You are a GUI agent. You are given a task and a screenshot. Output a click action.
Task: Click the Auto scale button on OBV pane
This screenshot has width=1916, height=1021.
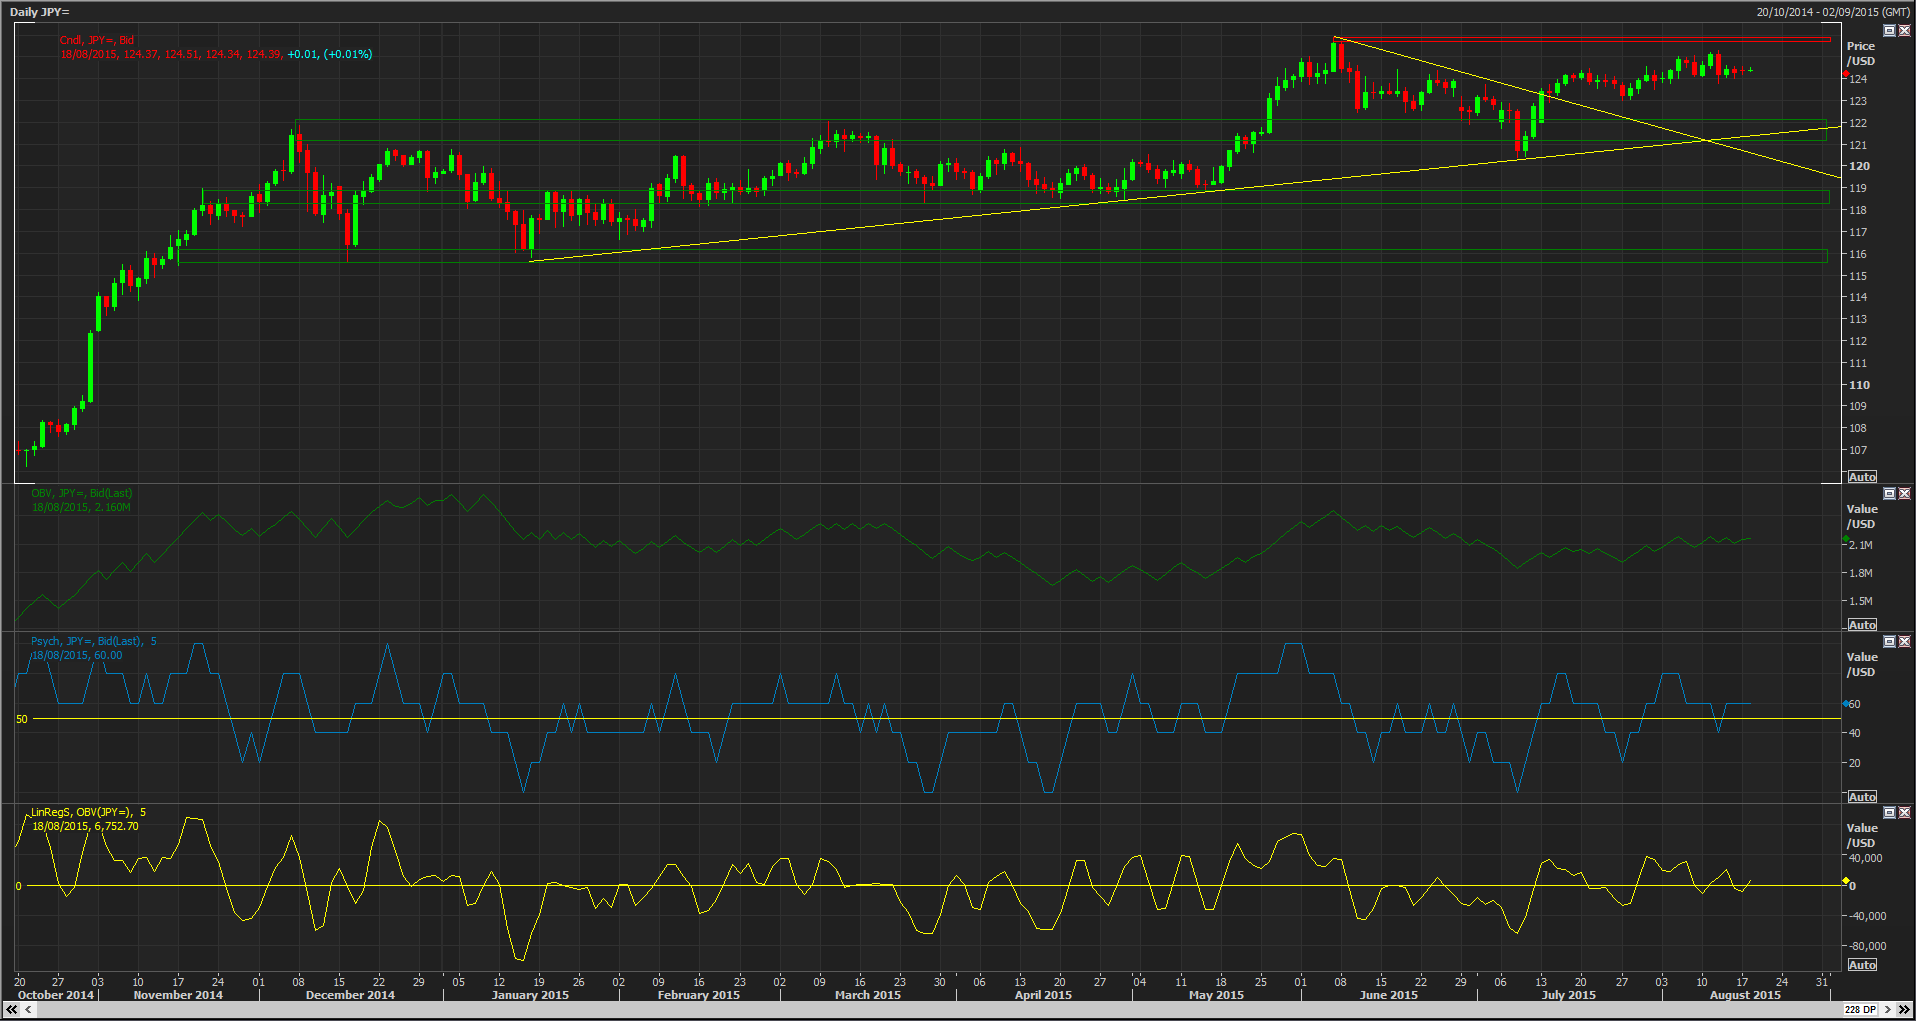pyautogui.click(x=1862, y=625)
